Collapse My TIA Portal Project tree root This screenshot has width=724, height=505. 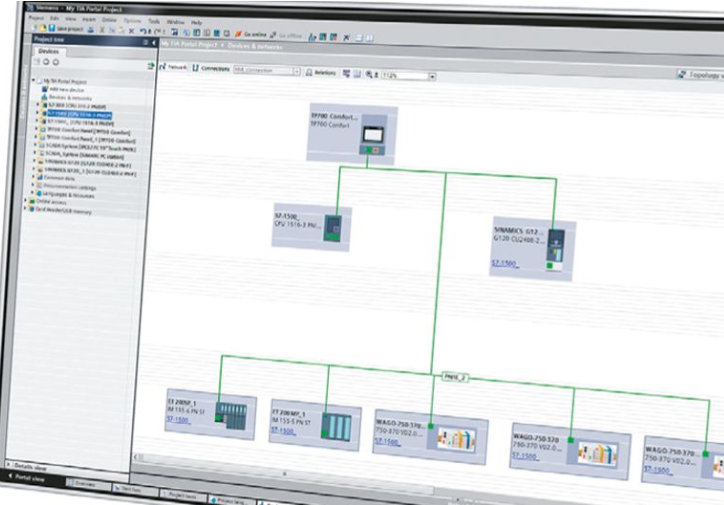click(x=33, y=80)
